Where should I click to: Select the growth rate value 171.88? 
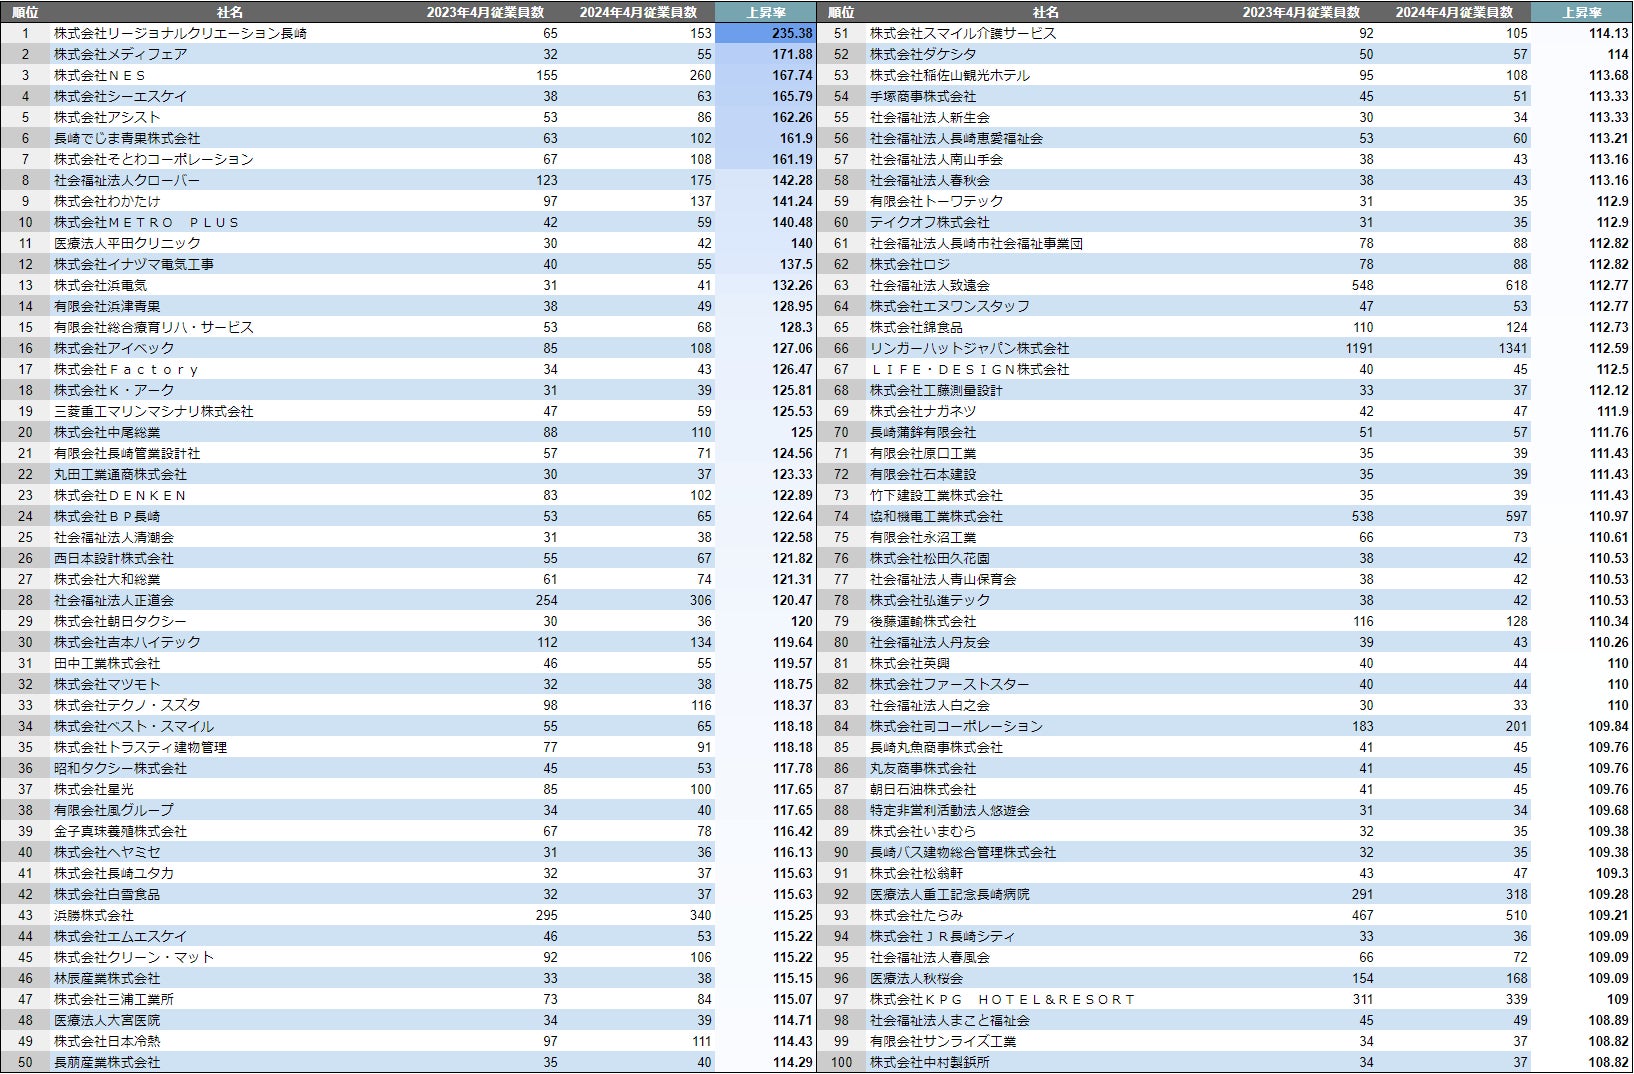pyautogui.click(x=792, y=54)
